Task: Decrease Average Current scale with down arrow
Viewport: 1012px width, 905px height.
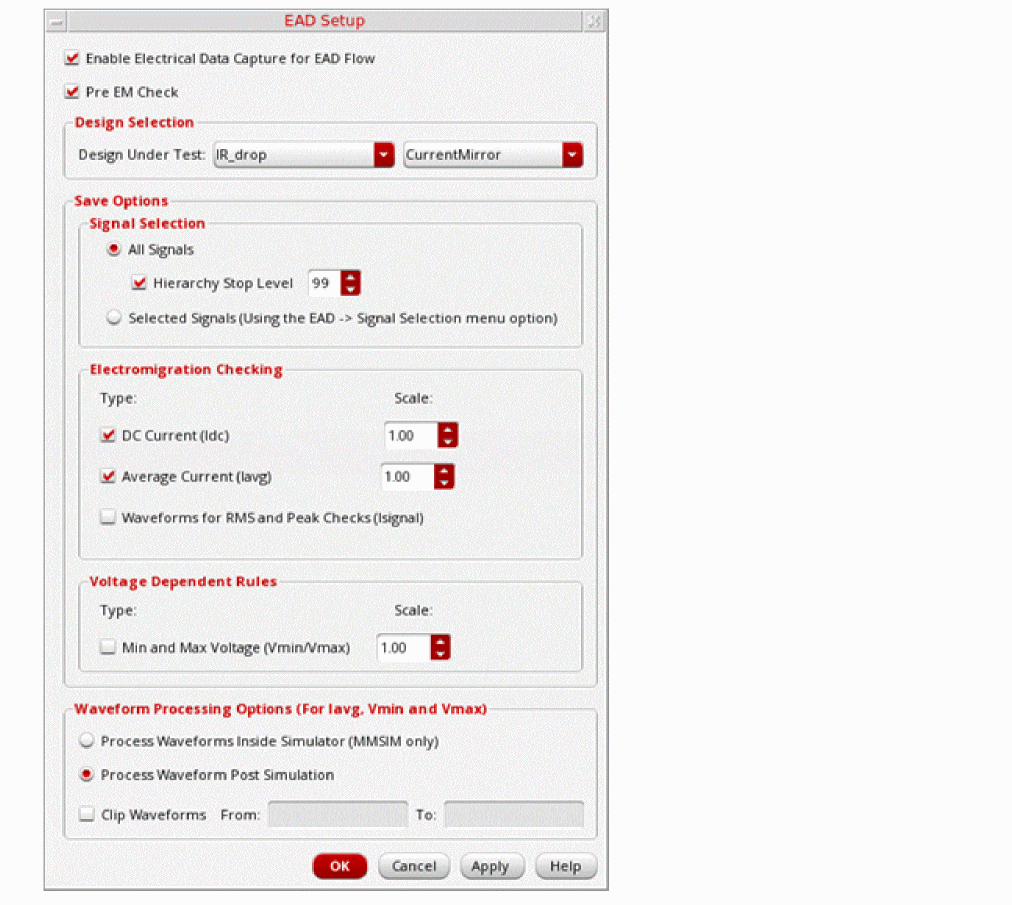Action: 444,483
